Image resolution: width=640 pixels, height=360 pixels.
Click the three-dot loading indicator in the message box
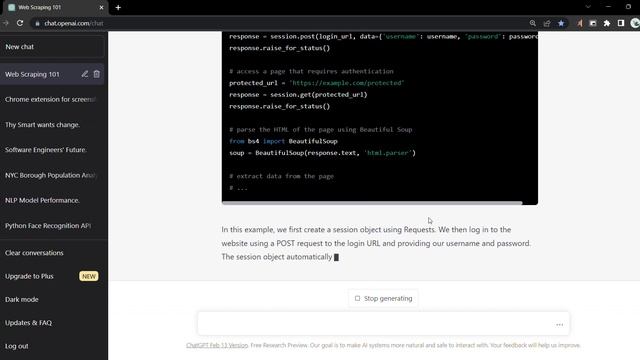click(x=559, y=324)
